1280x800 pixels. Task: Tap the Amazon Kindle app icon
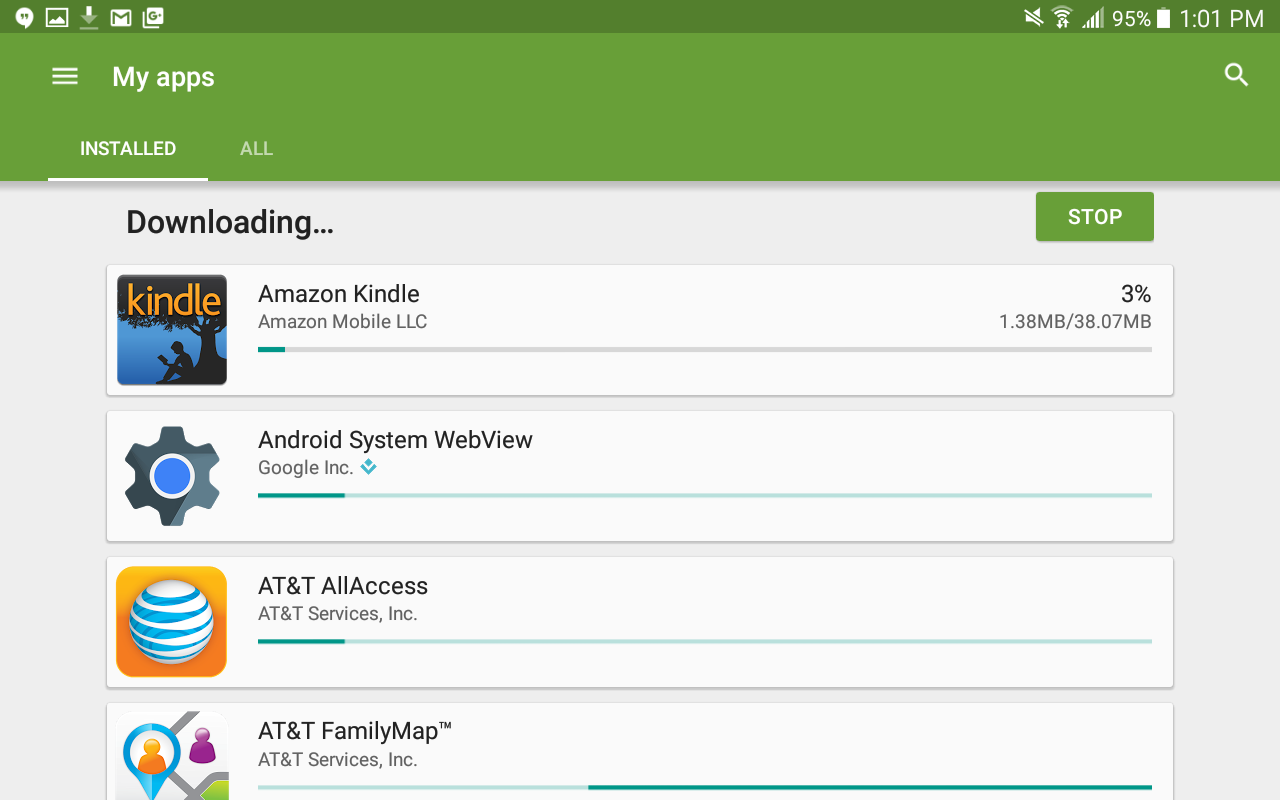click(x=171, y=330)
